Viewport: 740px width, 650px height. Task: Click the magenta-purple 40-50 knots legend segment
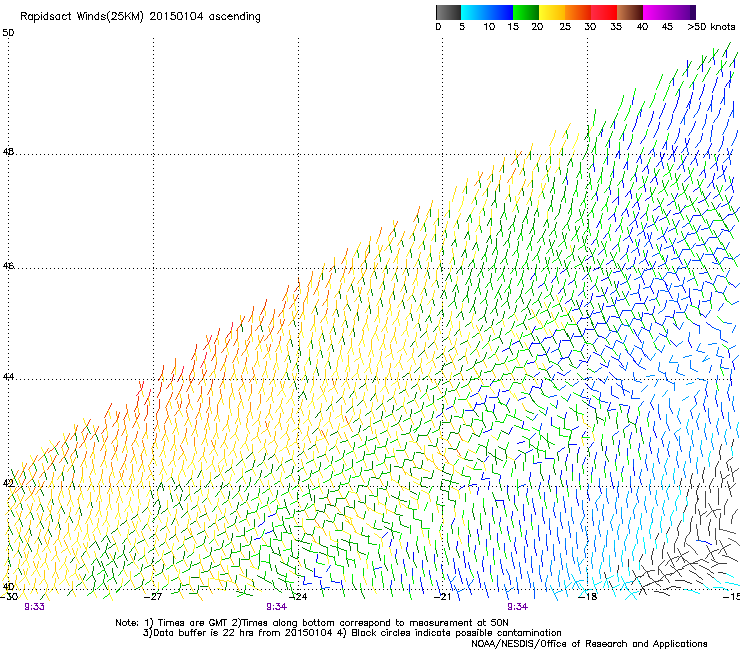[669, 12]
